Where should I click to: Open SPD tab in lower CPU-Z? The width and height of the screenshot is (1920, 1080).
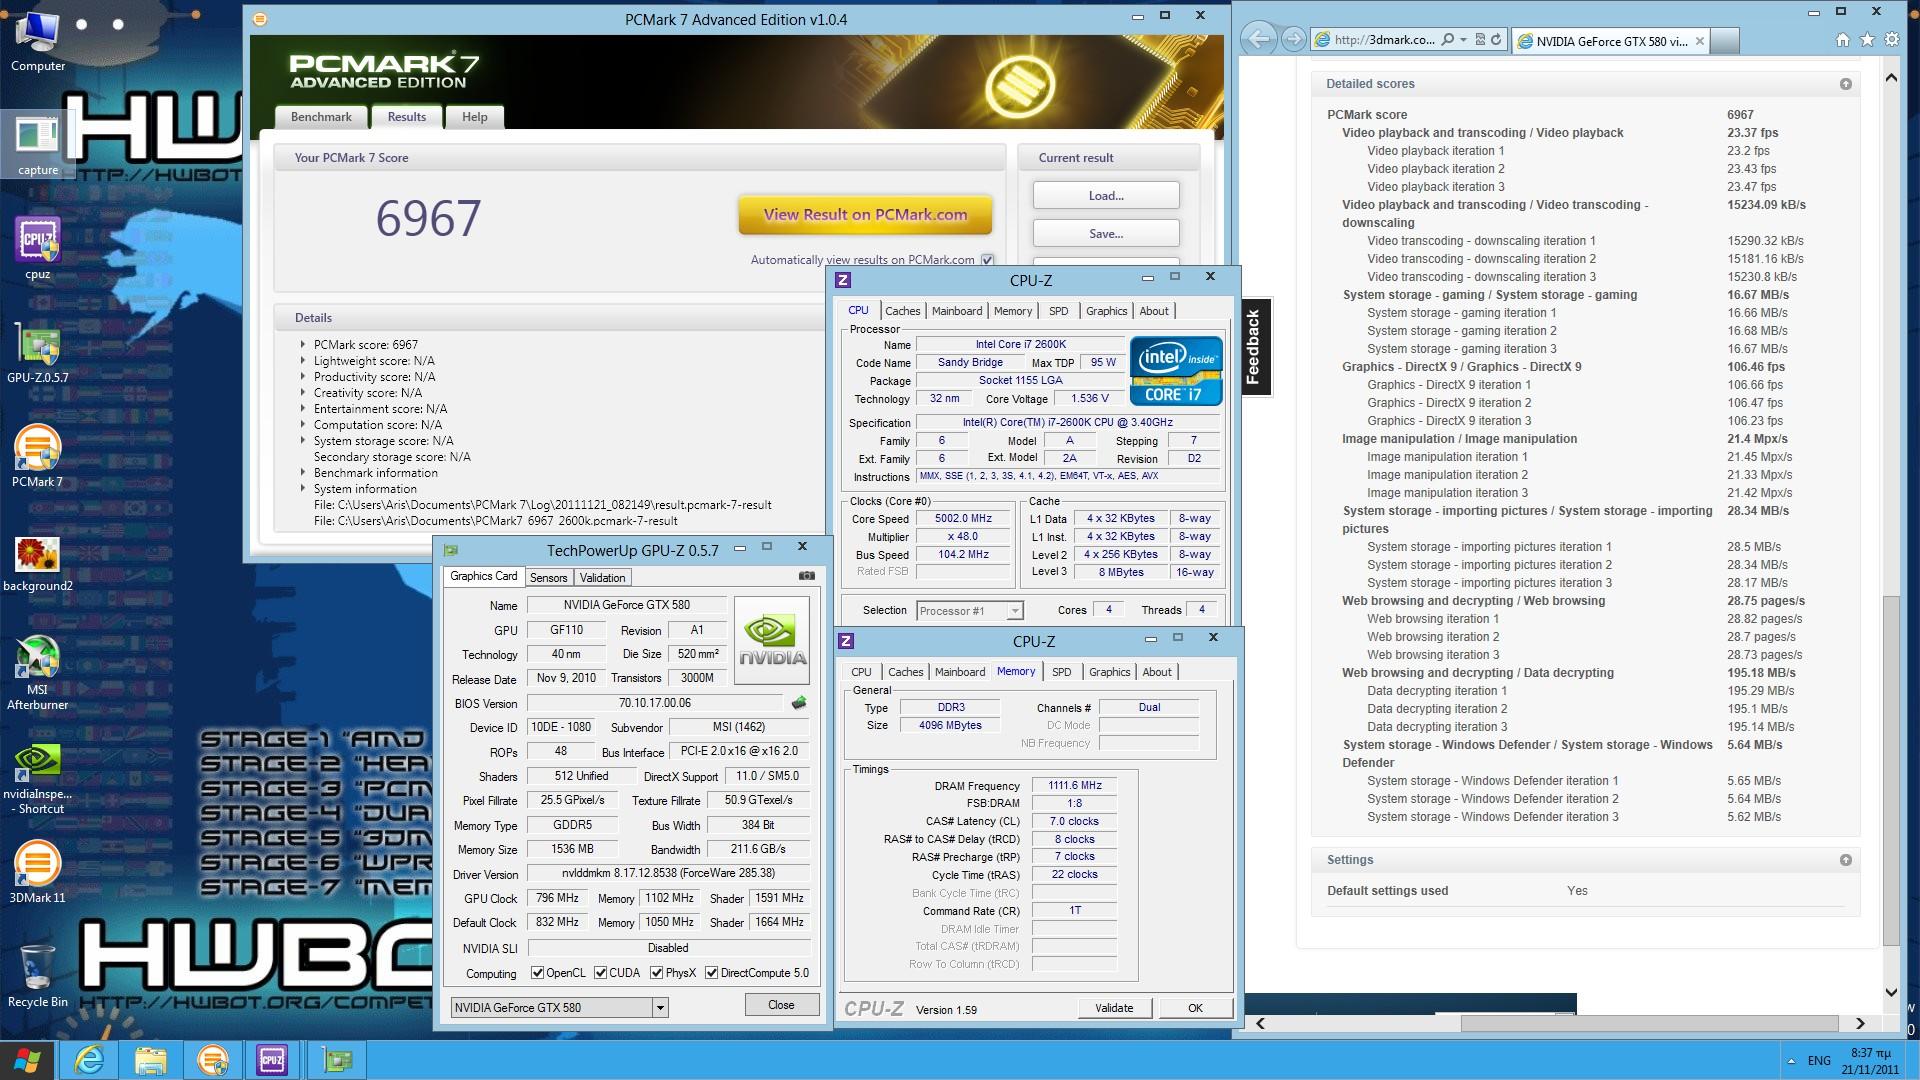coord(1062,672)
